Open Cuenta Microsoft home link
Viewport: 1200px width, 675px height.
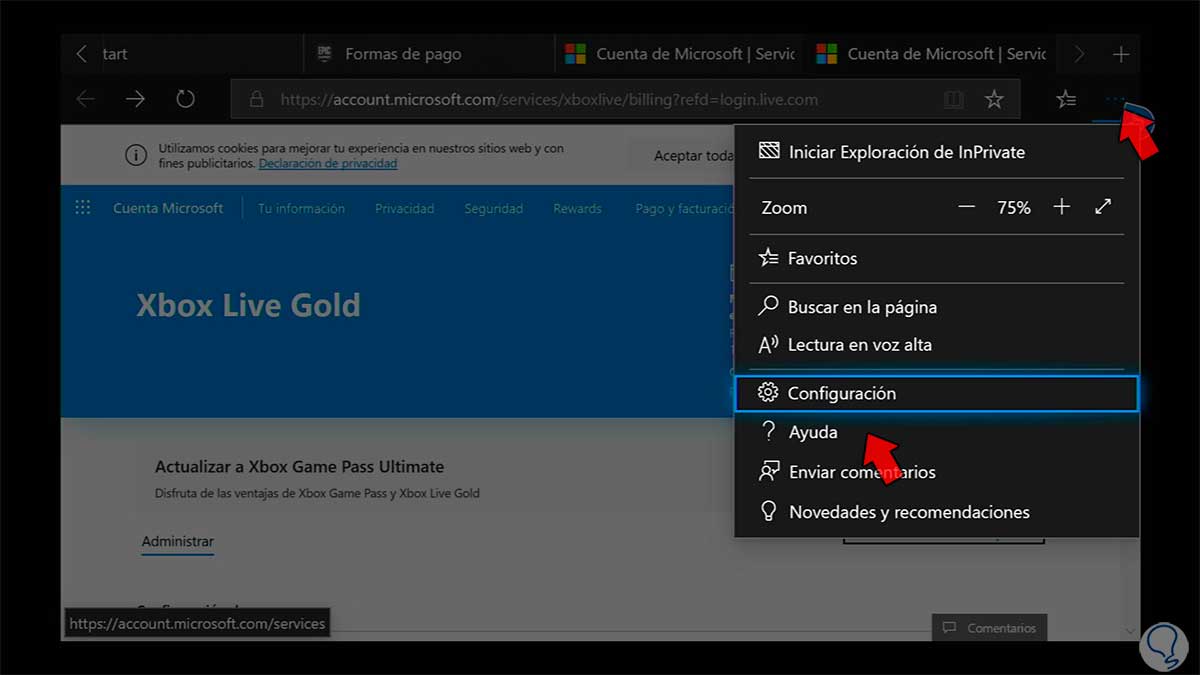point(168,208)
